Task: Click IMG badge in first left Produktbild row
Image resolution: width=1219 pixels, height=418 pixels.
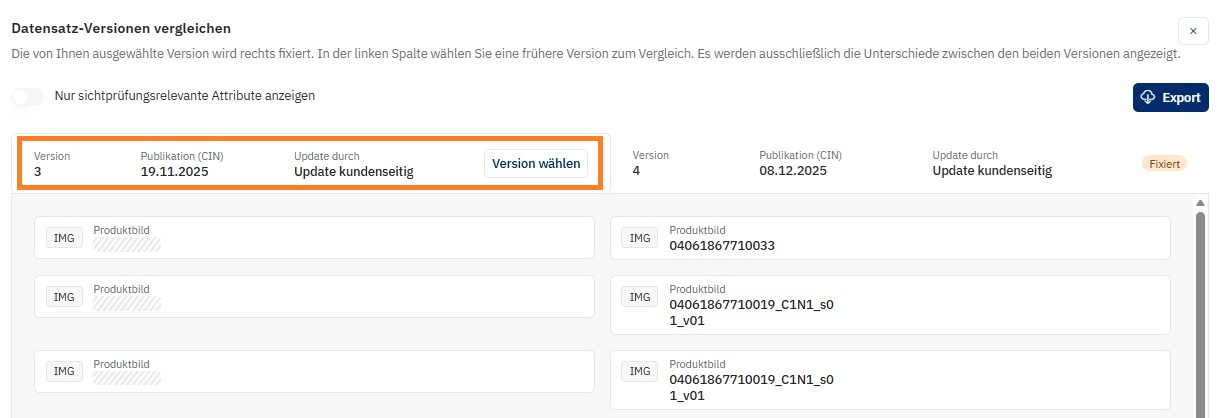Action: click(x=64, y=238)
